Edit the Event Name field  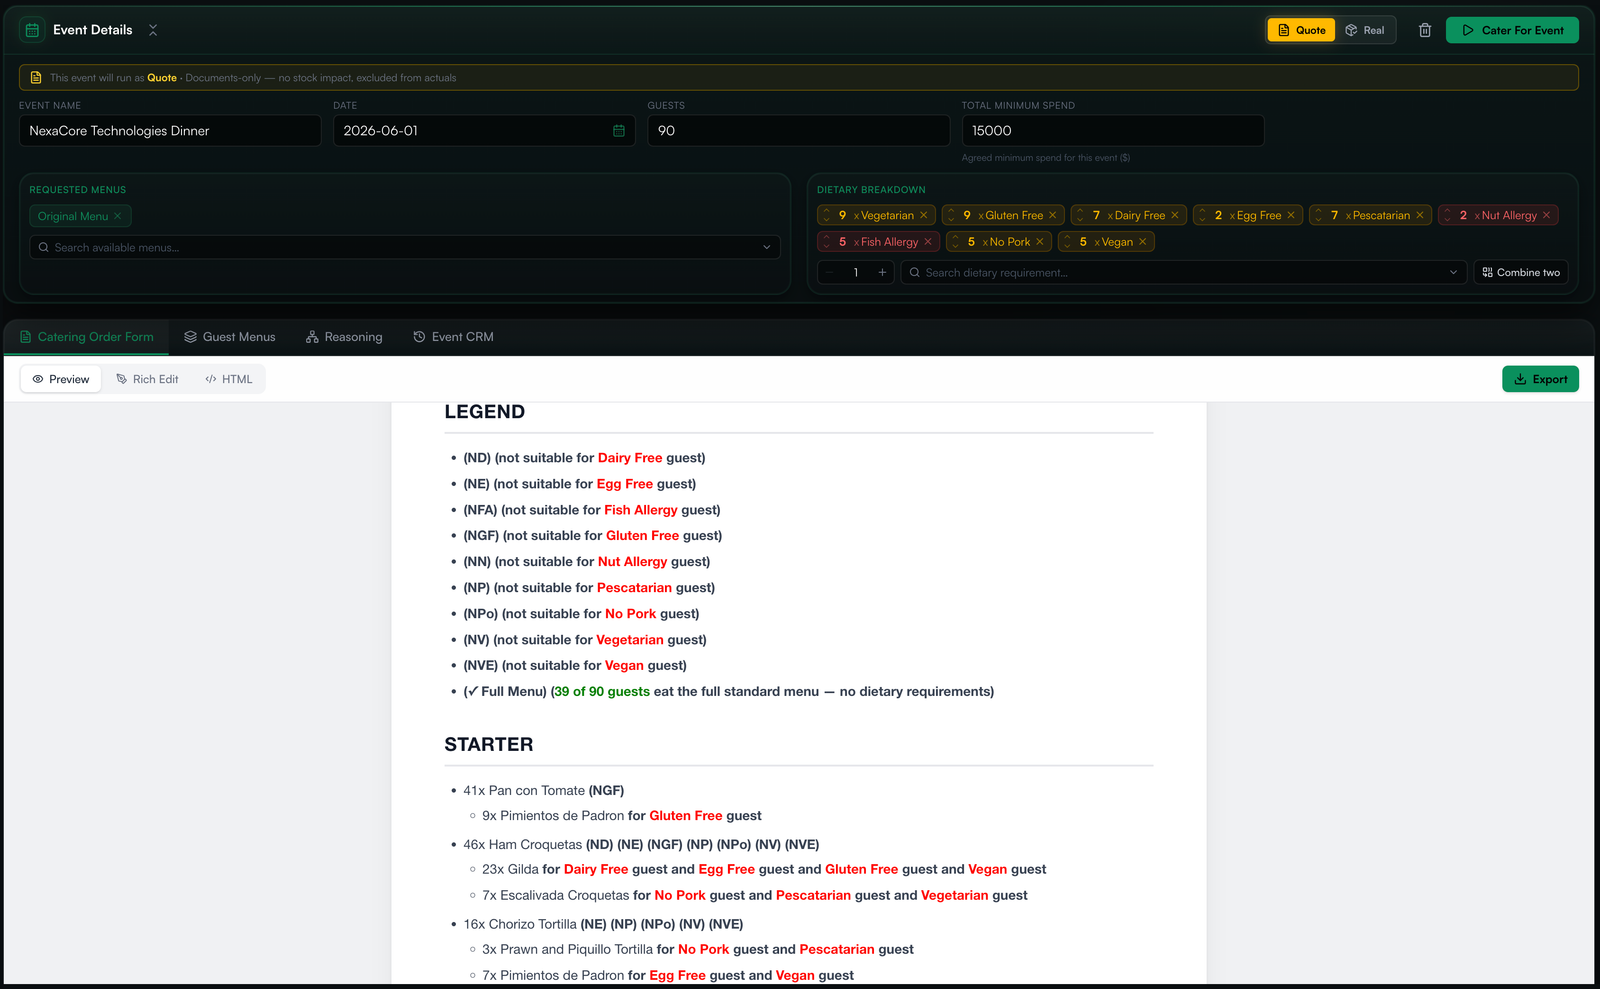[170, 131]
